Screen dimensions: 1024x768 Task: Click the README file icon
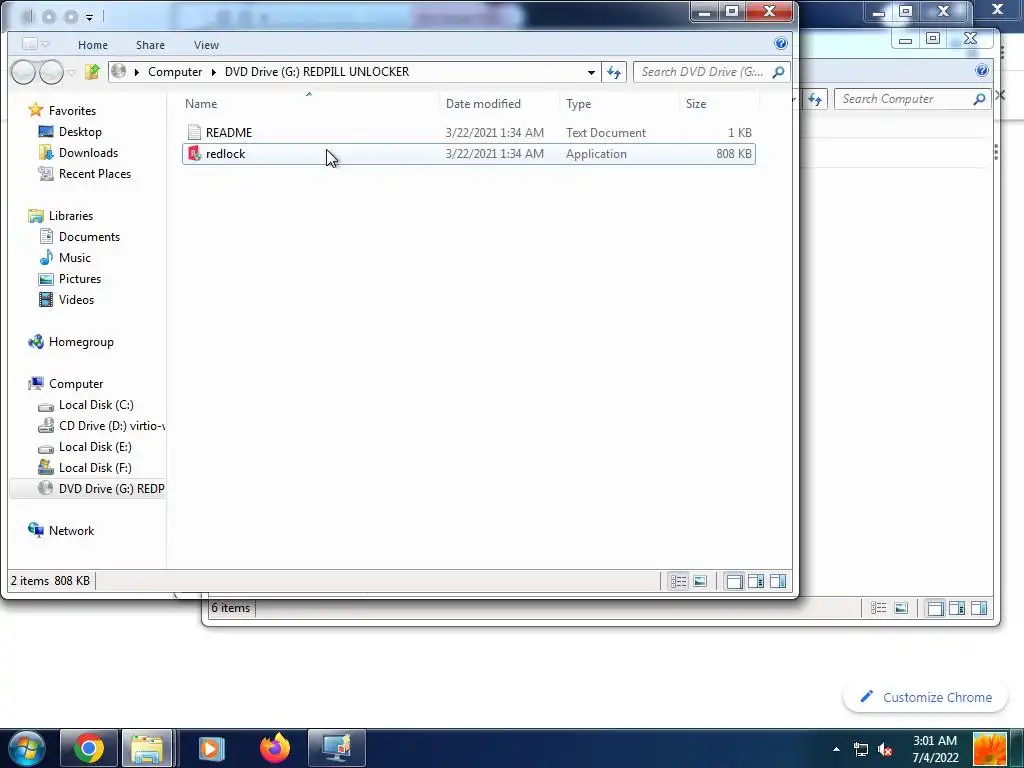click(x=194, y=133)
